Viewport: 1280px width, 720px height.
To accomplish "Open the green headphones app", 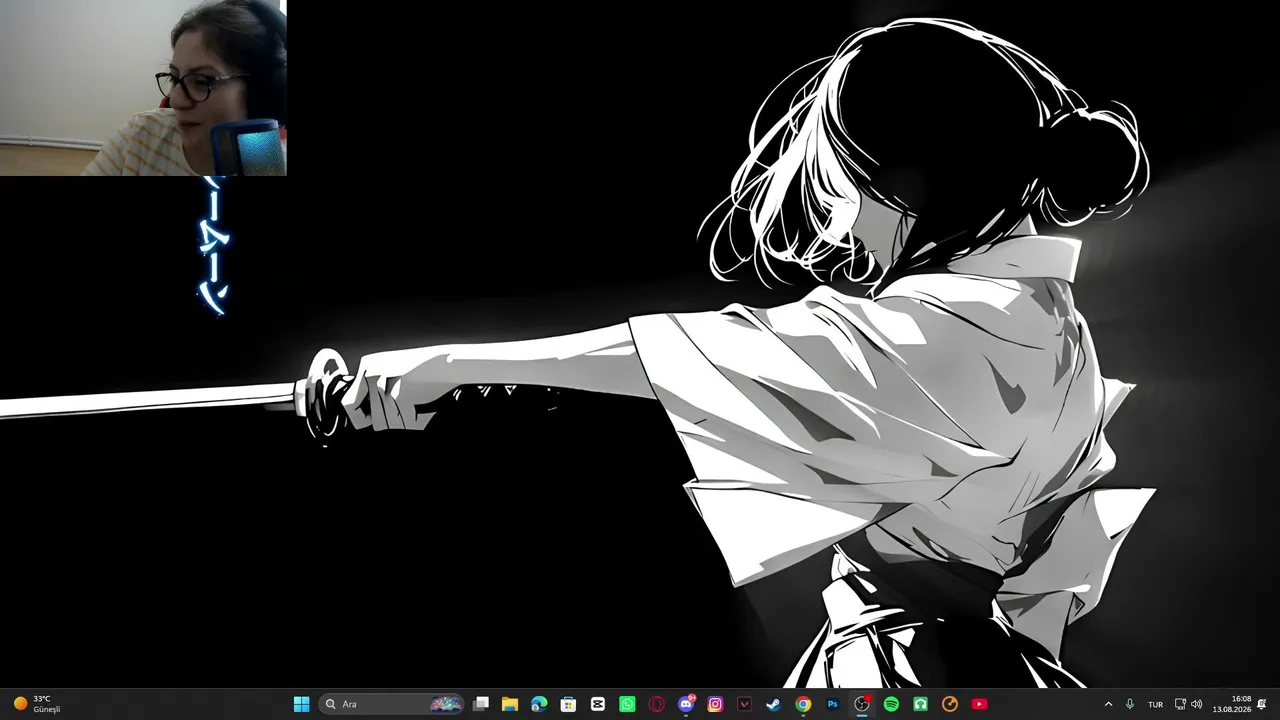I will (x=920, y=704).
